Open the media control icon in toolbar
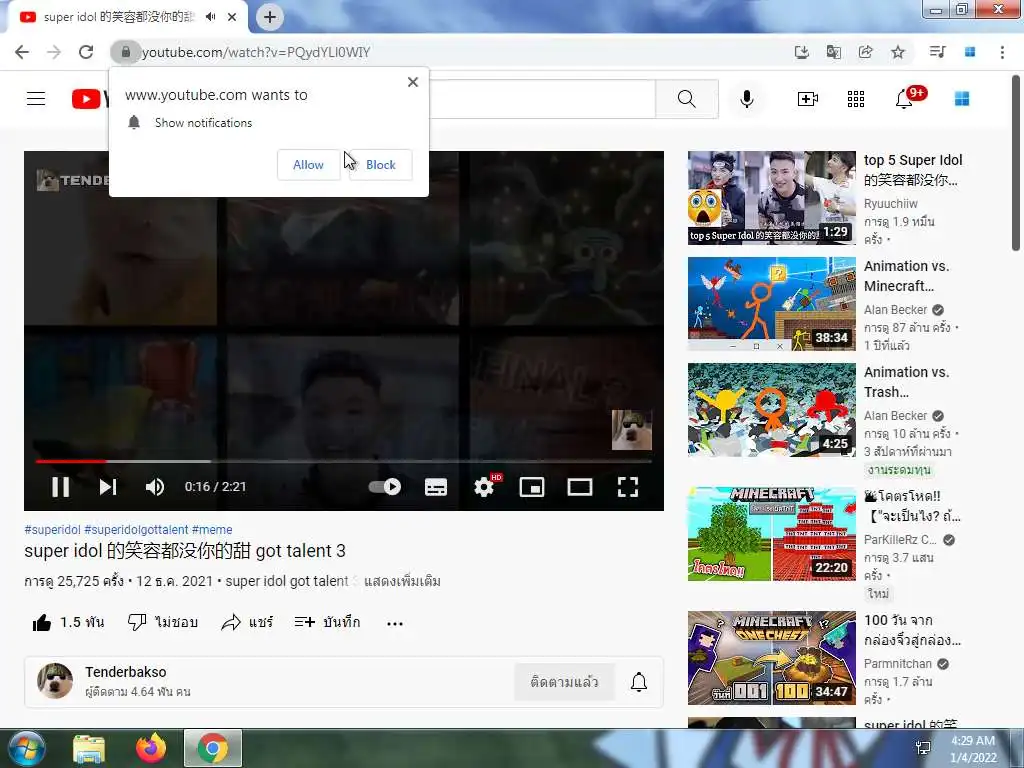1024x768 pixels. click(938, 52)
